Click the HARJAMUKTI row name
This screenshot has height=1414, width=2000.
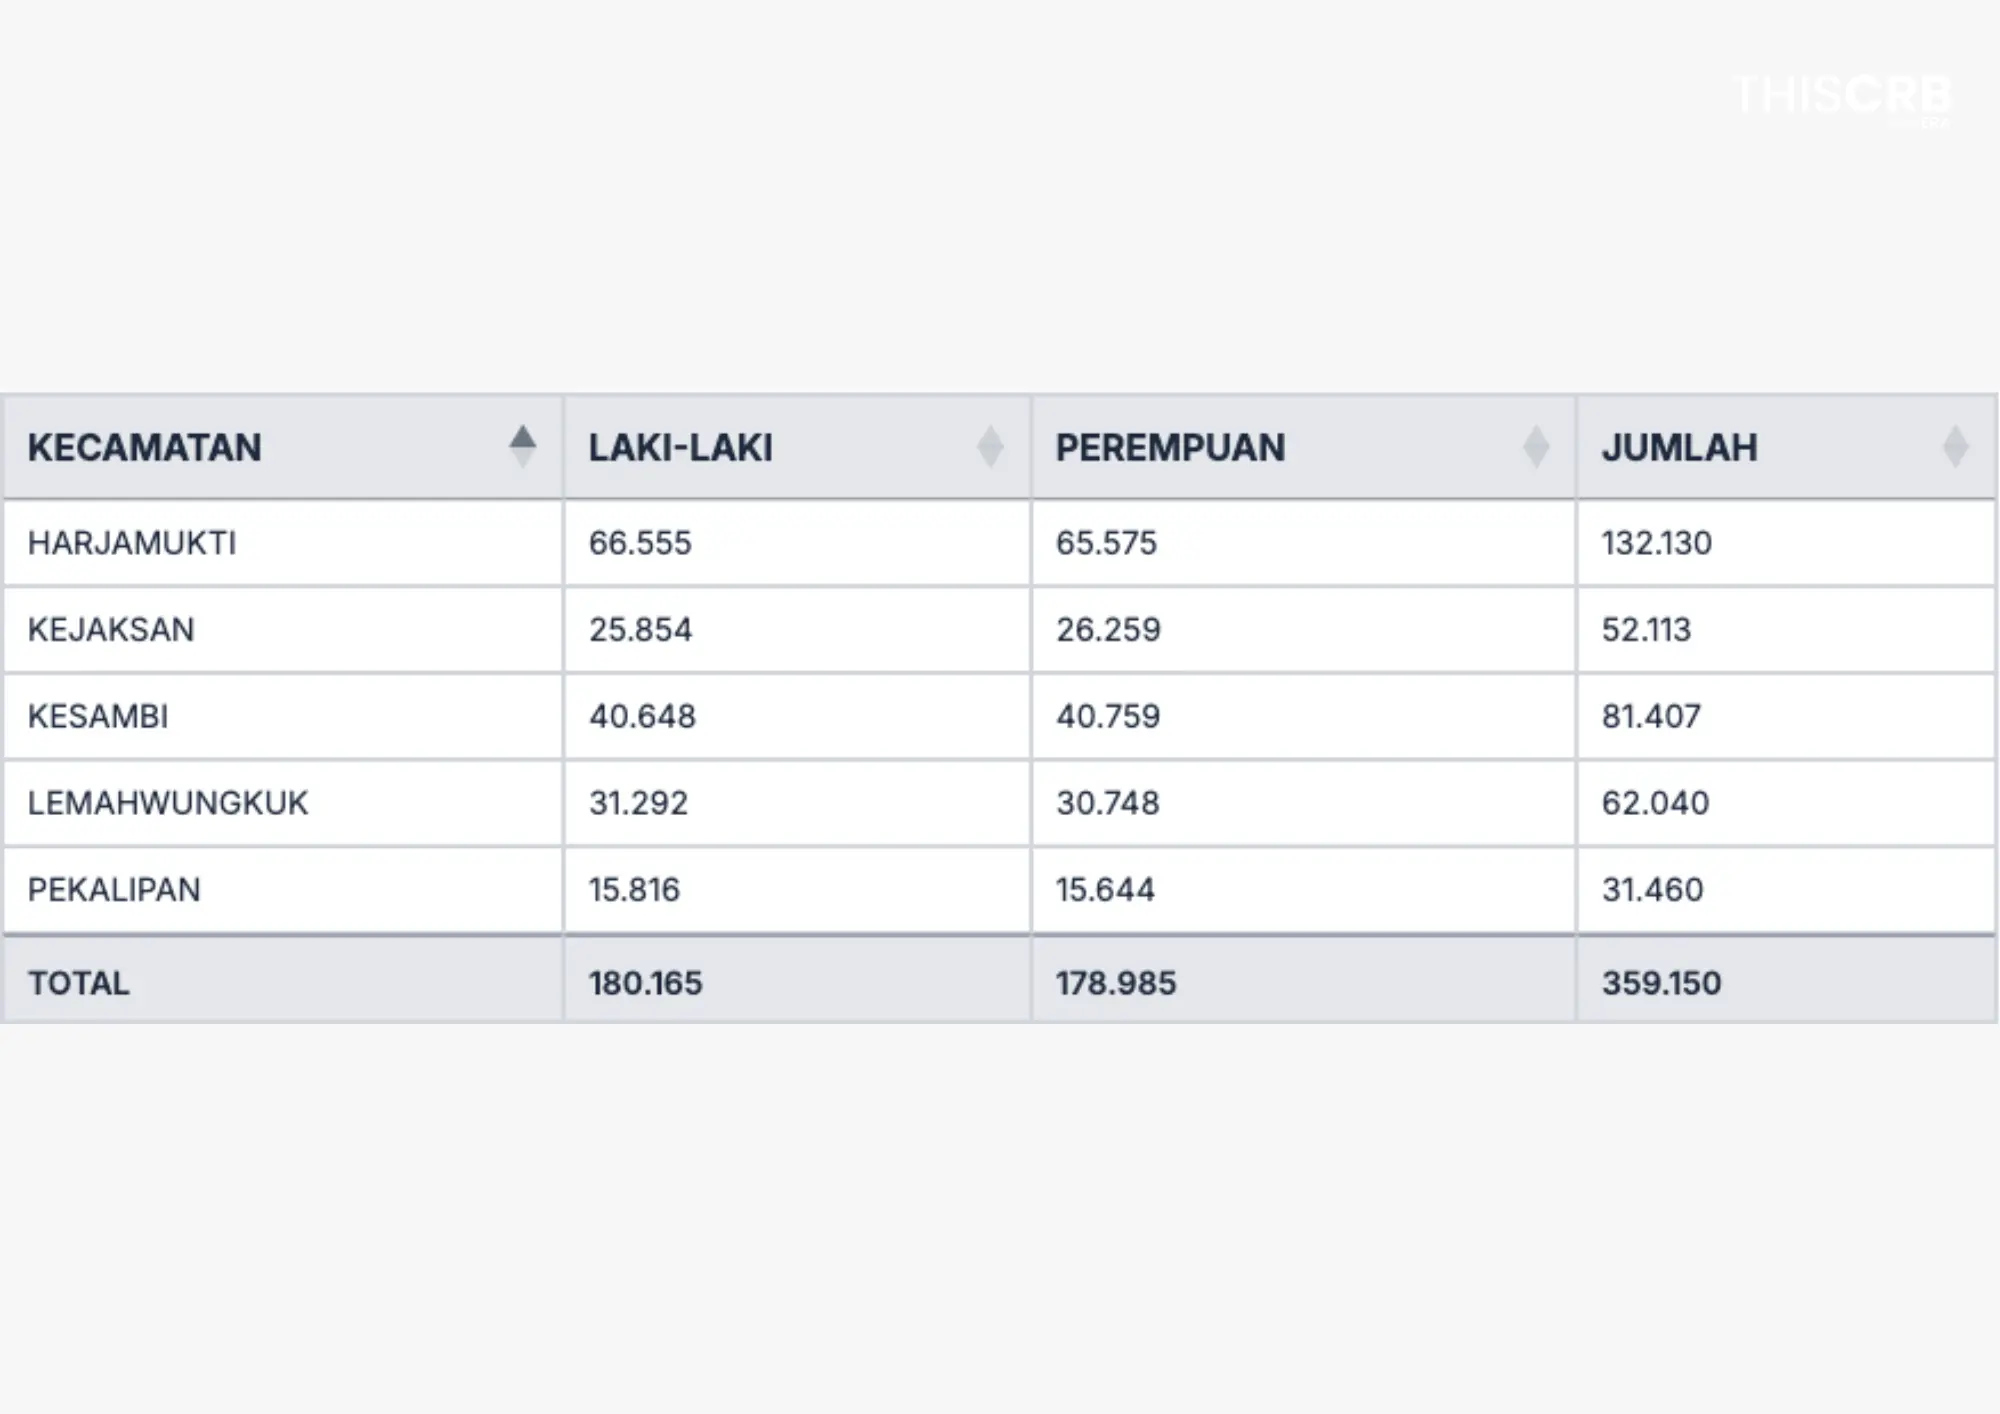pyautogui.click(x=132, y=542)
